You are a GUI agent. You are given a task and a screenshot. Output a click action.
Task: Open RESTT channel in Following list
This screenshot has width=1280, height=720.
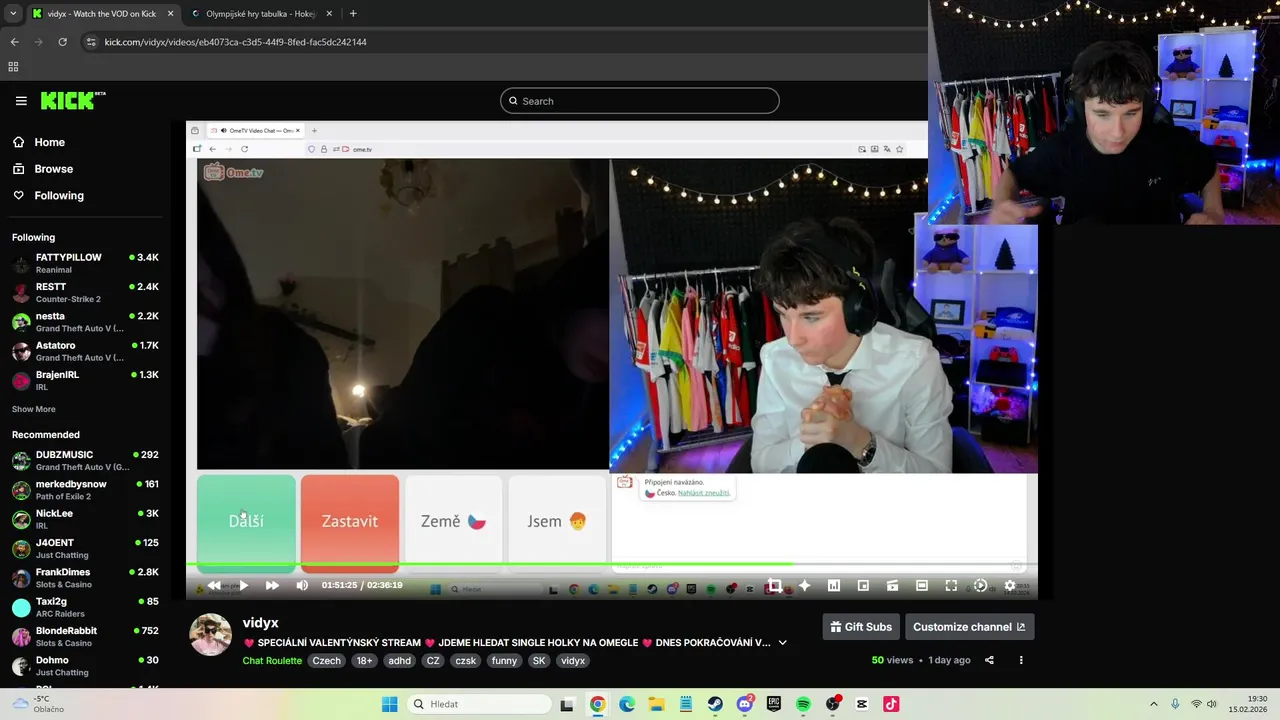(x=85, y=292)
